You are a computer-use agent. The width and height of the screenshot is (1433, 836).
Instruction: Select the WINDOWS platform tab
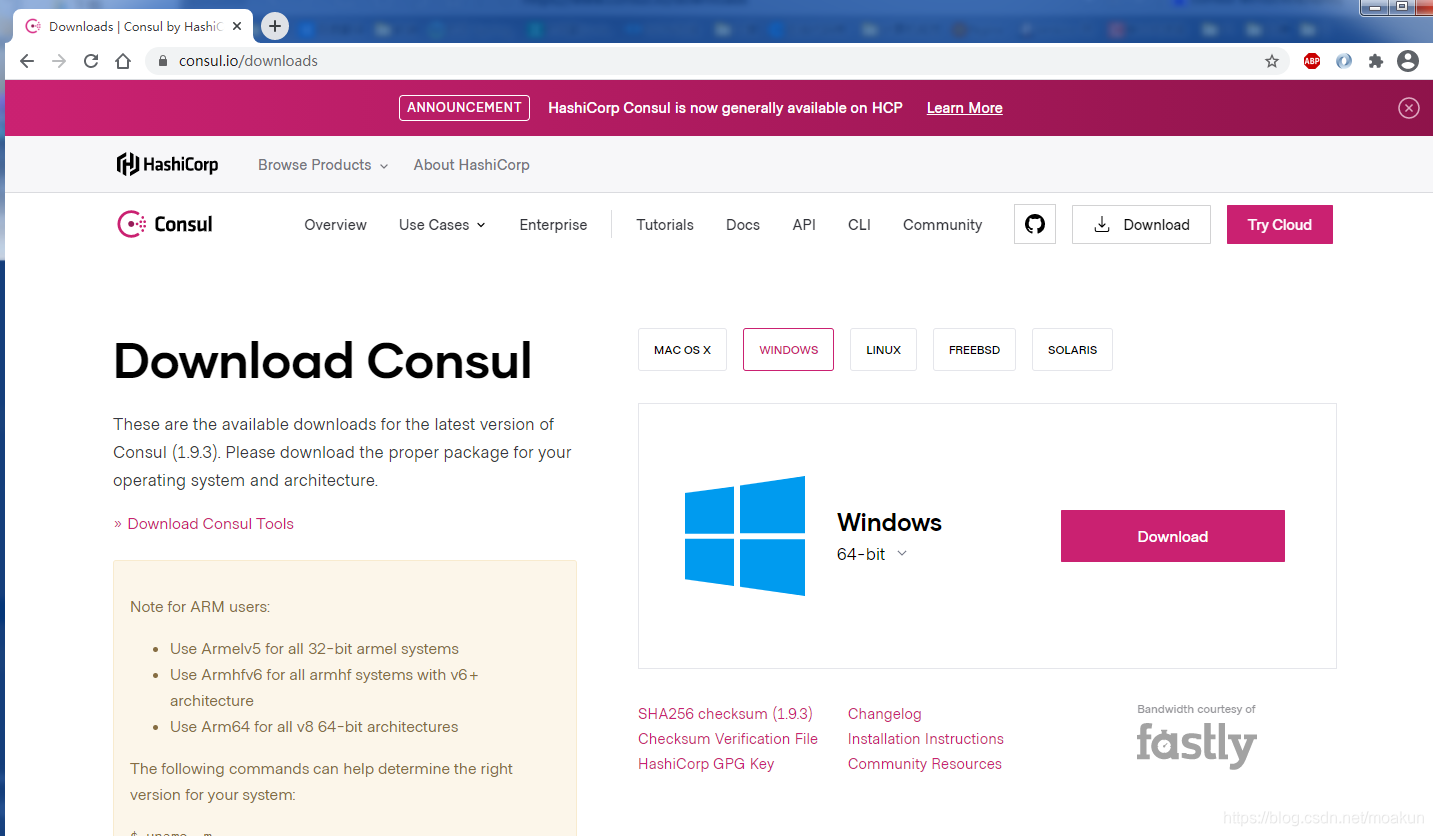(x=788, y=350)
